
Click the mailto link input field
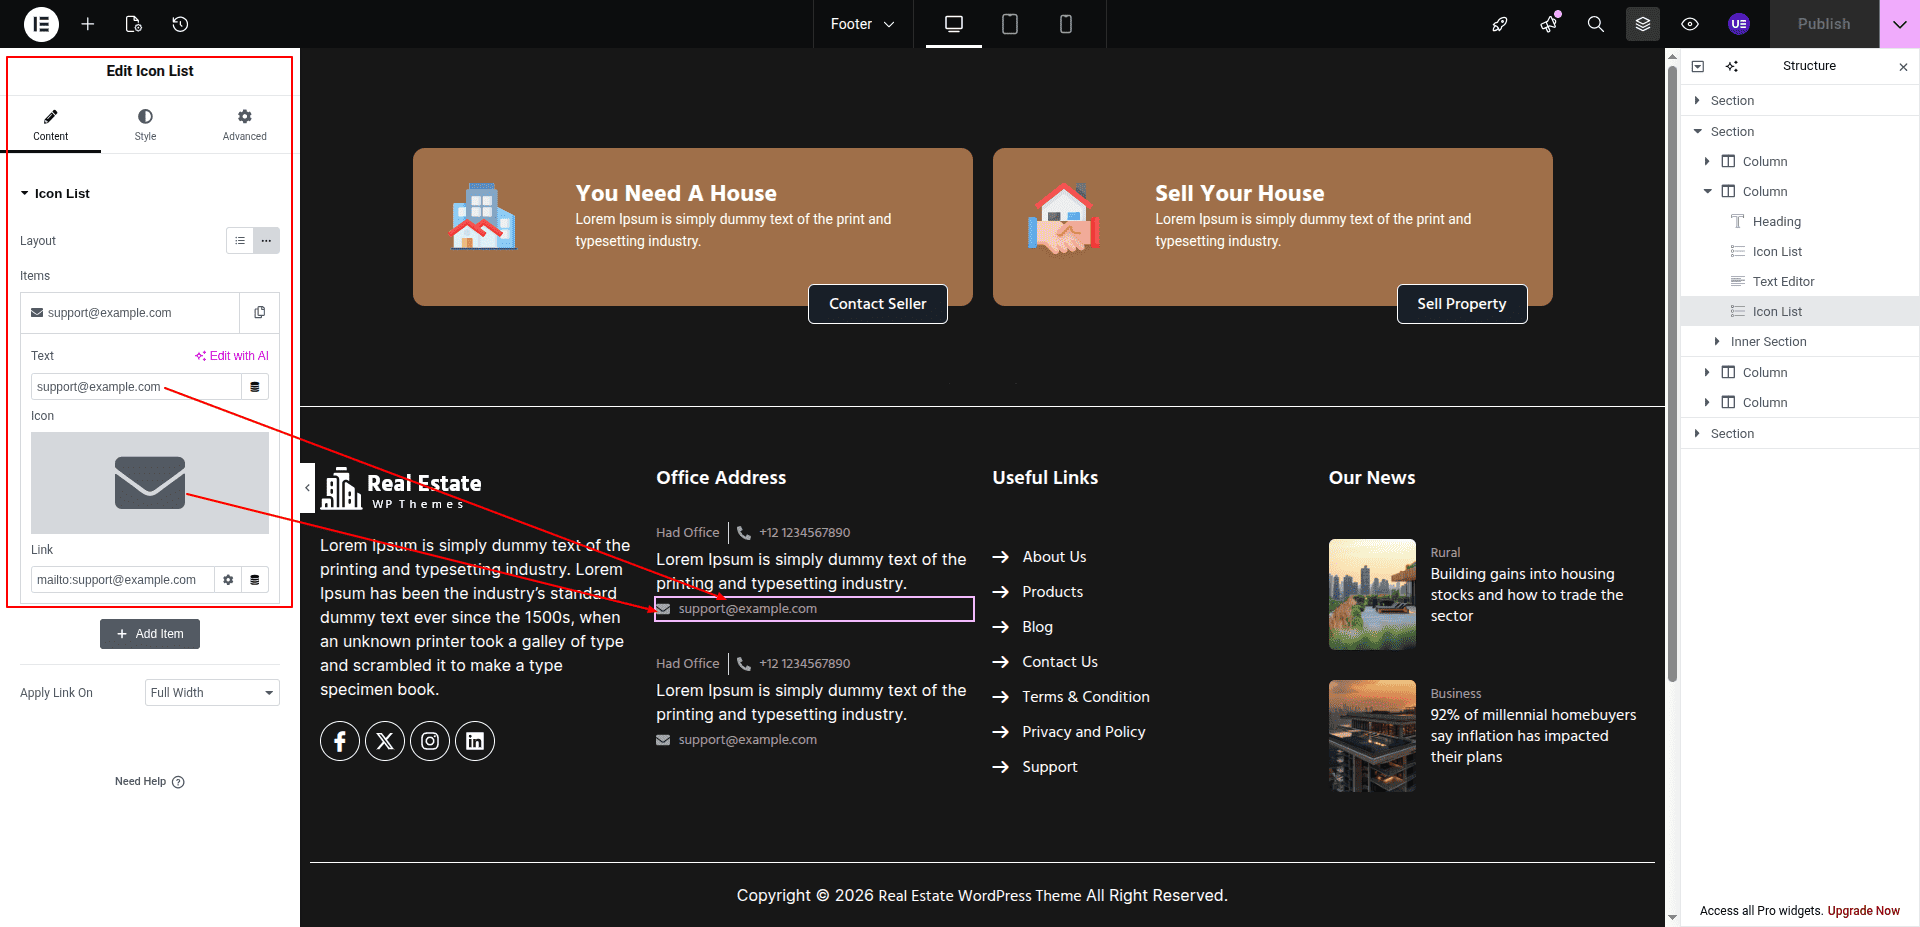click(122, 580)
